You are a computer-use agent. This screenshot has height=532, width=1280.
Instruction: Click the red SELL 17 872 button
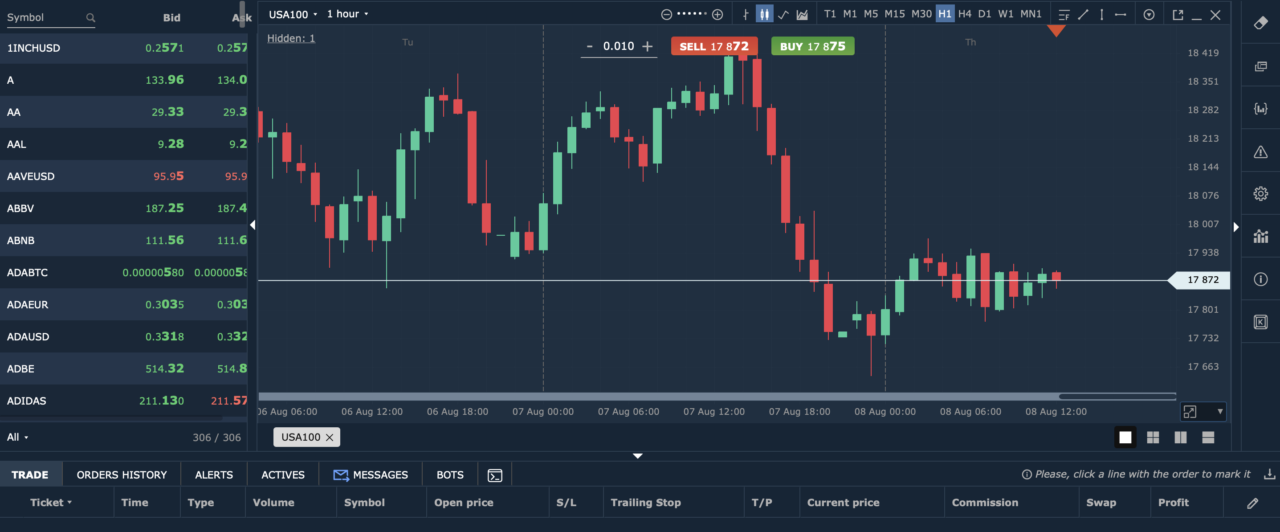[714, 46]
